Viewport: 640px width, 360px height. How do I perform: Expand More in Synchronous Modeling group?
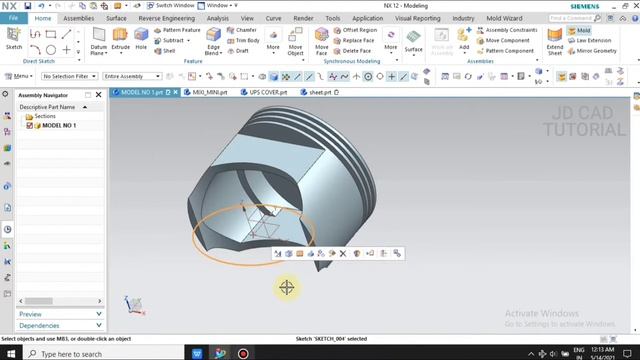point(391,41)
